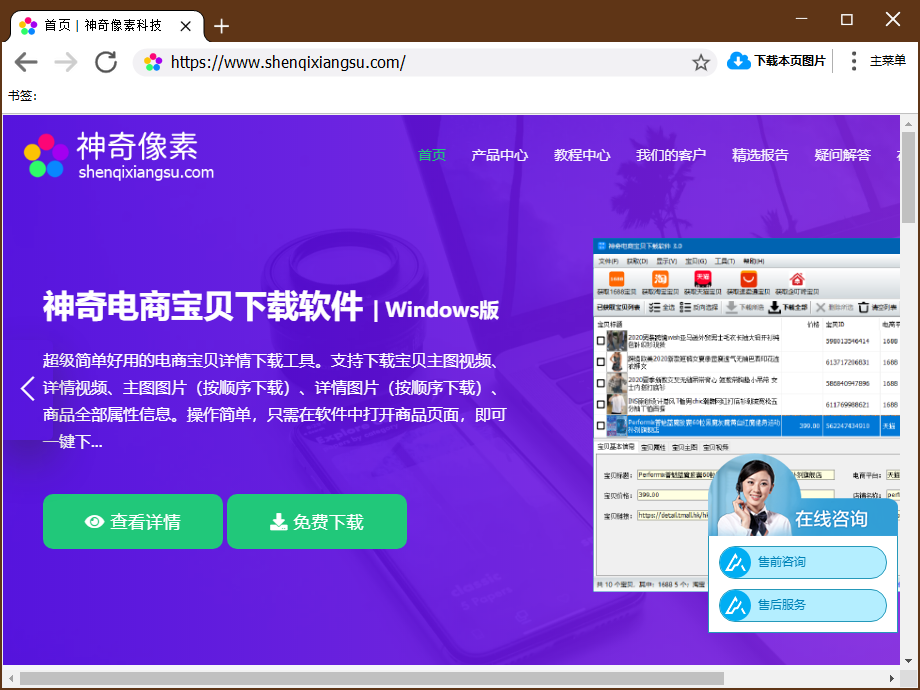Tick the highlighted Performix row checkbox
The width and height of the screenshot is (920, 690).
click(x=600, y=425)
